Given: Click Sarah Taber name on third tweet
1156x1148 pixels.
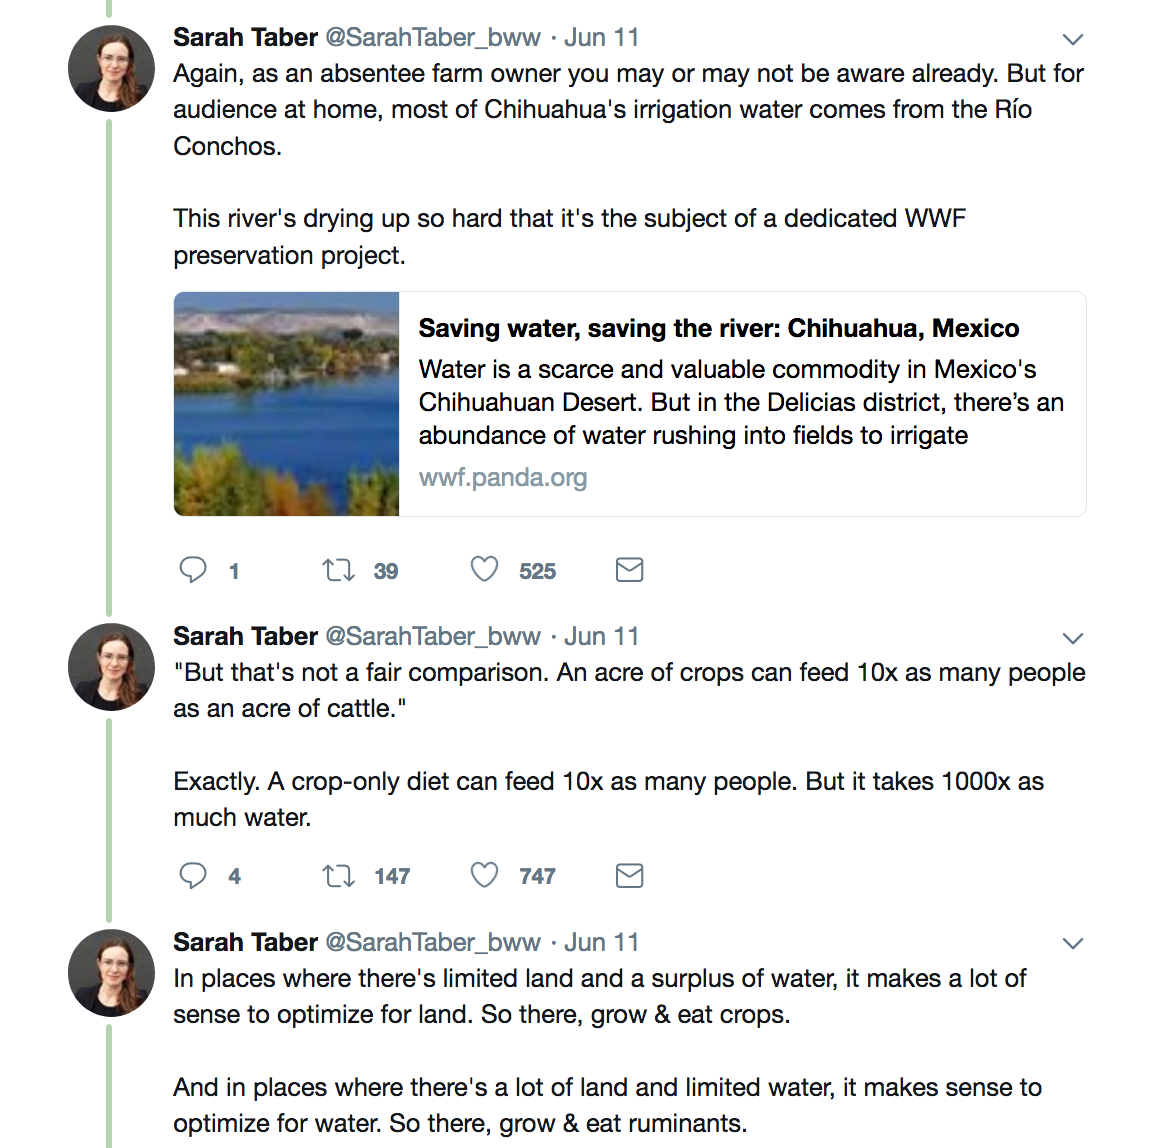Looking at the screenshot, I should pos(245,943).
